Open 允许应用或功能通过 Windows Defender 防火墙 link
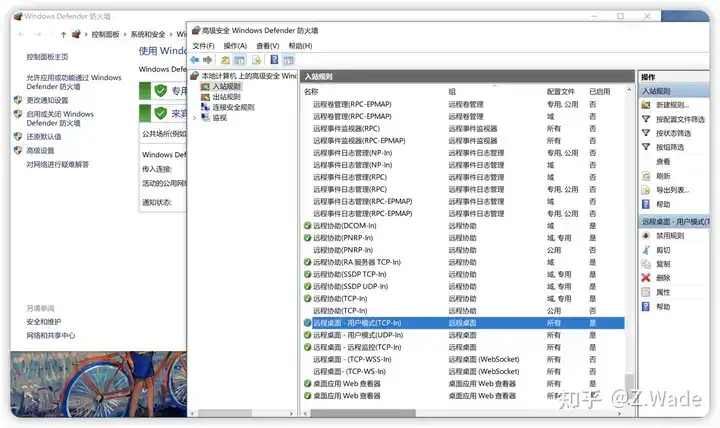Screen dimensions: 720x428 coord(74,82)
